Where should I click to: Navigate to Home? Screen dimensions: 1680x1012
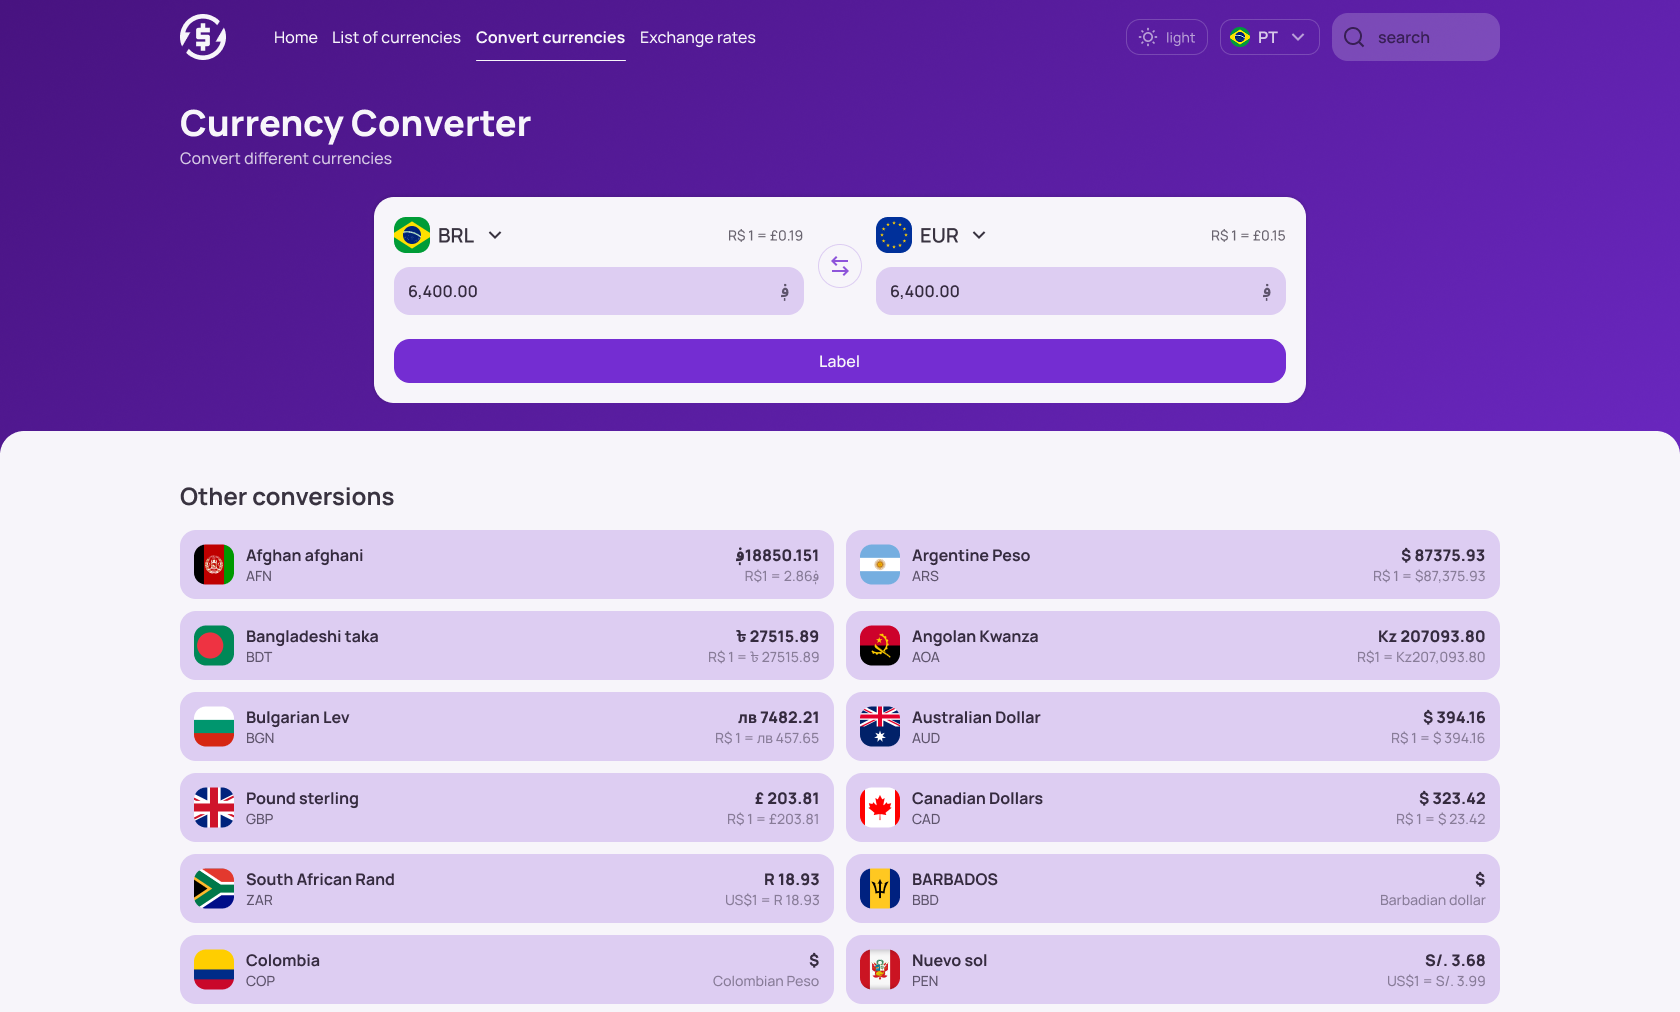pyautogui.click(x=295, y=37)
